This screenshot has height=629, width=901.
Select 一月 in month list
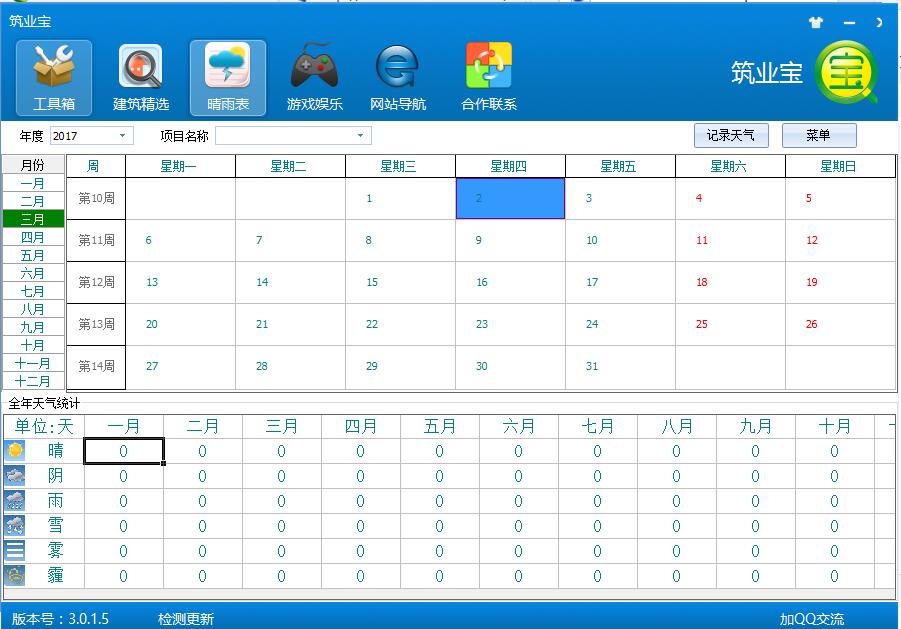pos(33,183)
